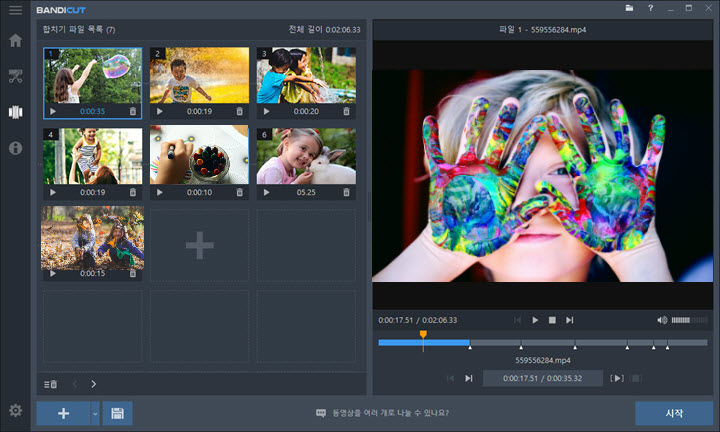The height and width of the screenshot is (432, 720).
Task: Play the 0:00:15 autumn leaves clip
Action: pos(53,274)
